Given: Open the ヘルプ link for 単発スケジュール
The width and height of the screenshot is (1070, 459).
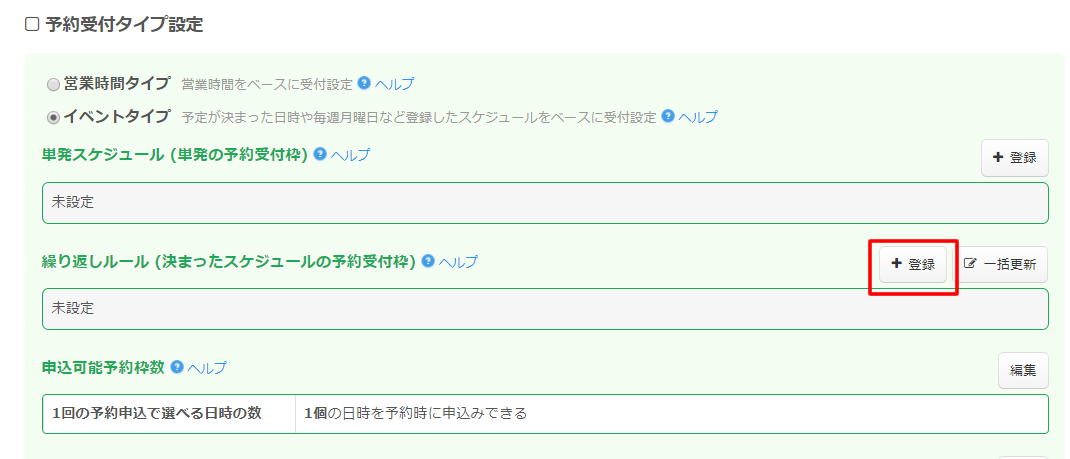Looking at the screenshot, I should (350, 155).
